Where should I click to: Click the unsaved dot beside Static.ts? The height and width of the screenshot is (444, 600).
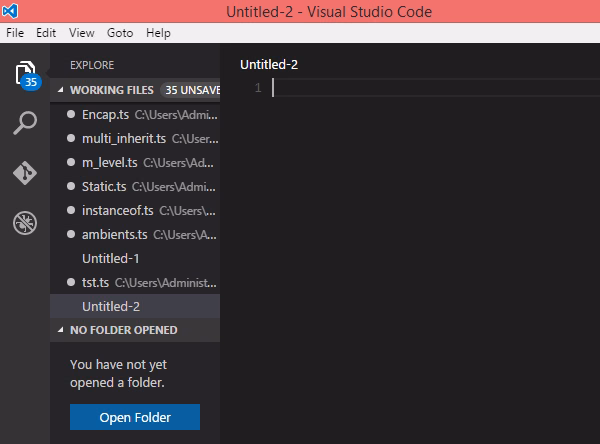[71, 186]
